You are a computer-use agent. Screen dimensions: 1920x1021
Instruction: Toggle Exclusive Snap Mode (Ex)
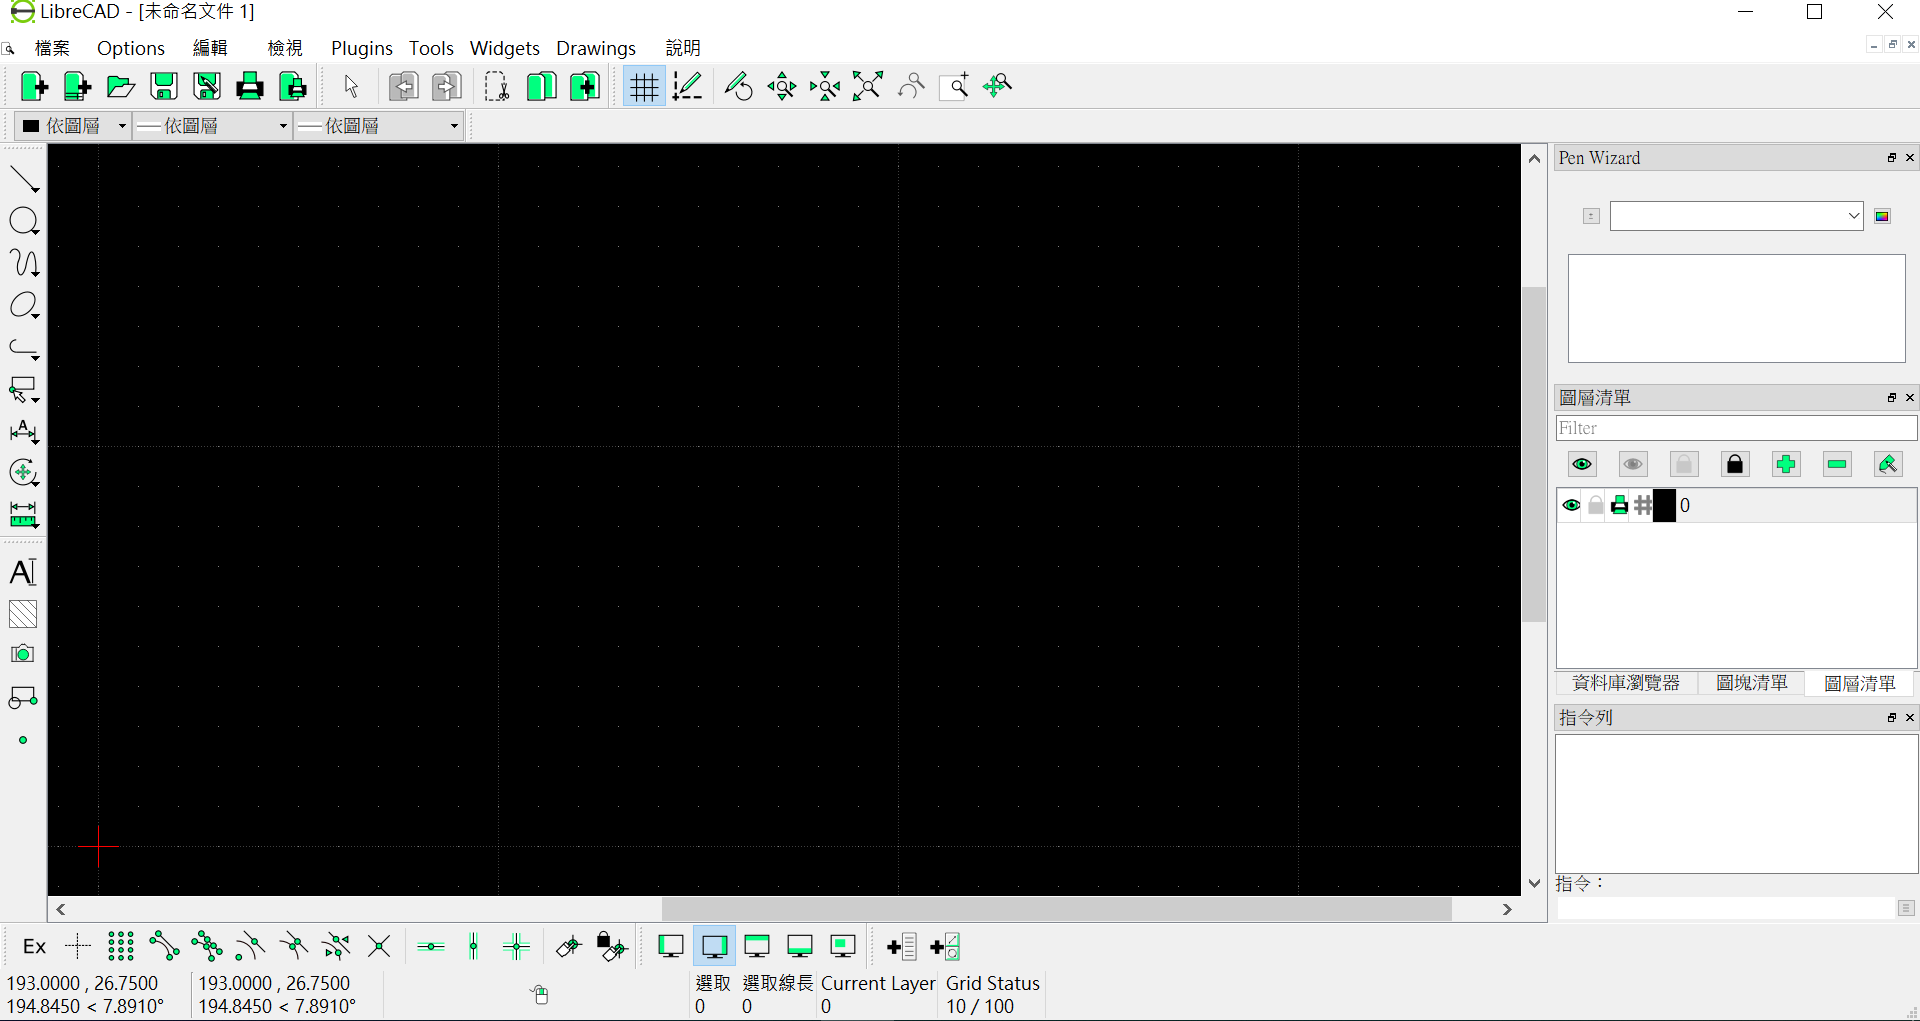point(35,946)
